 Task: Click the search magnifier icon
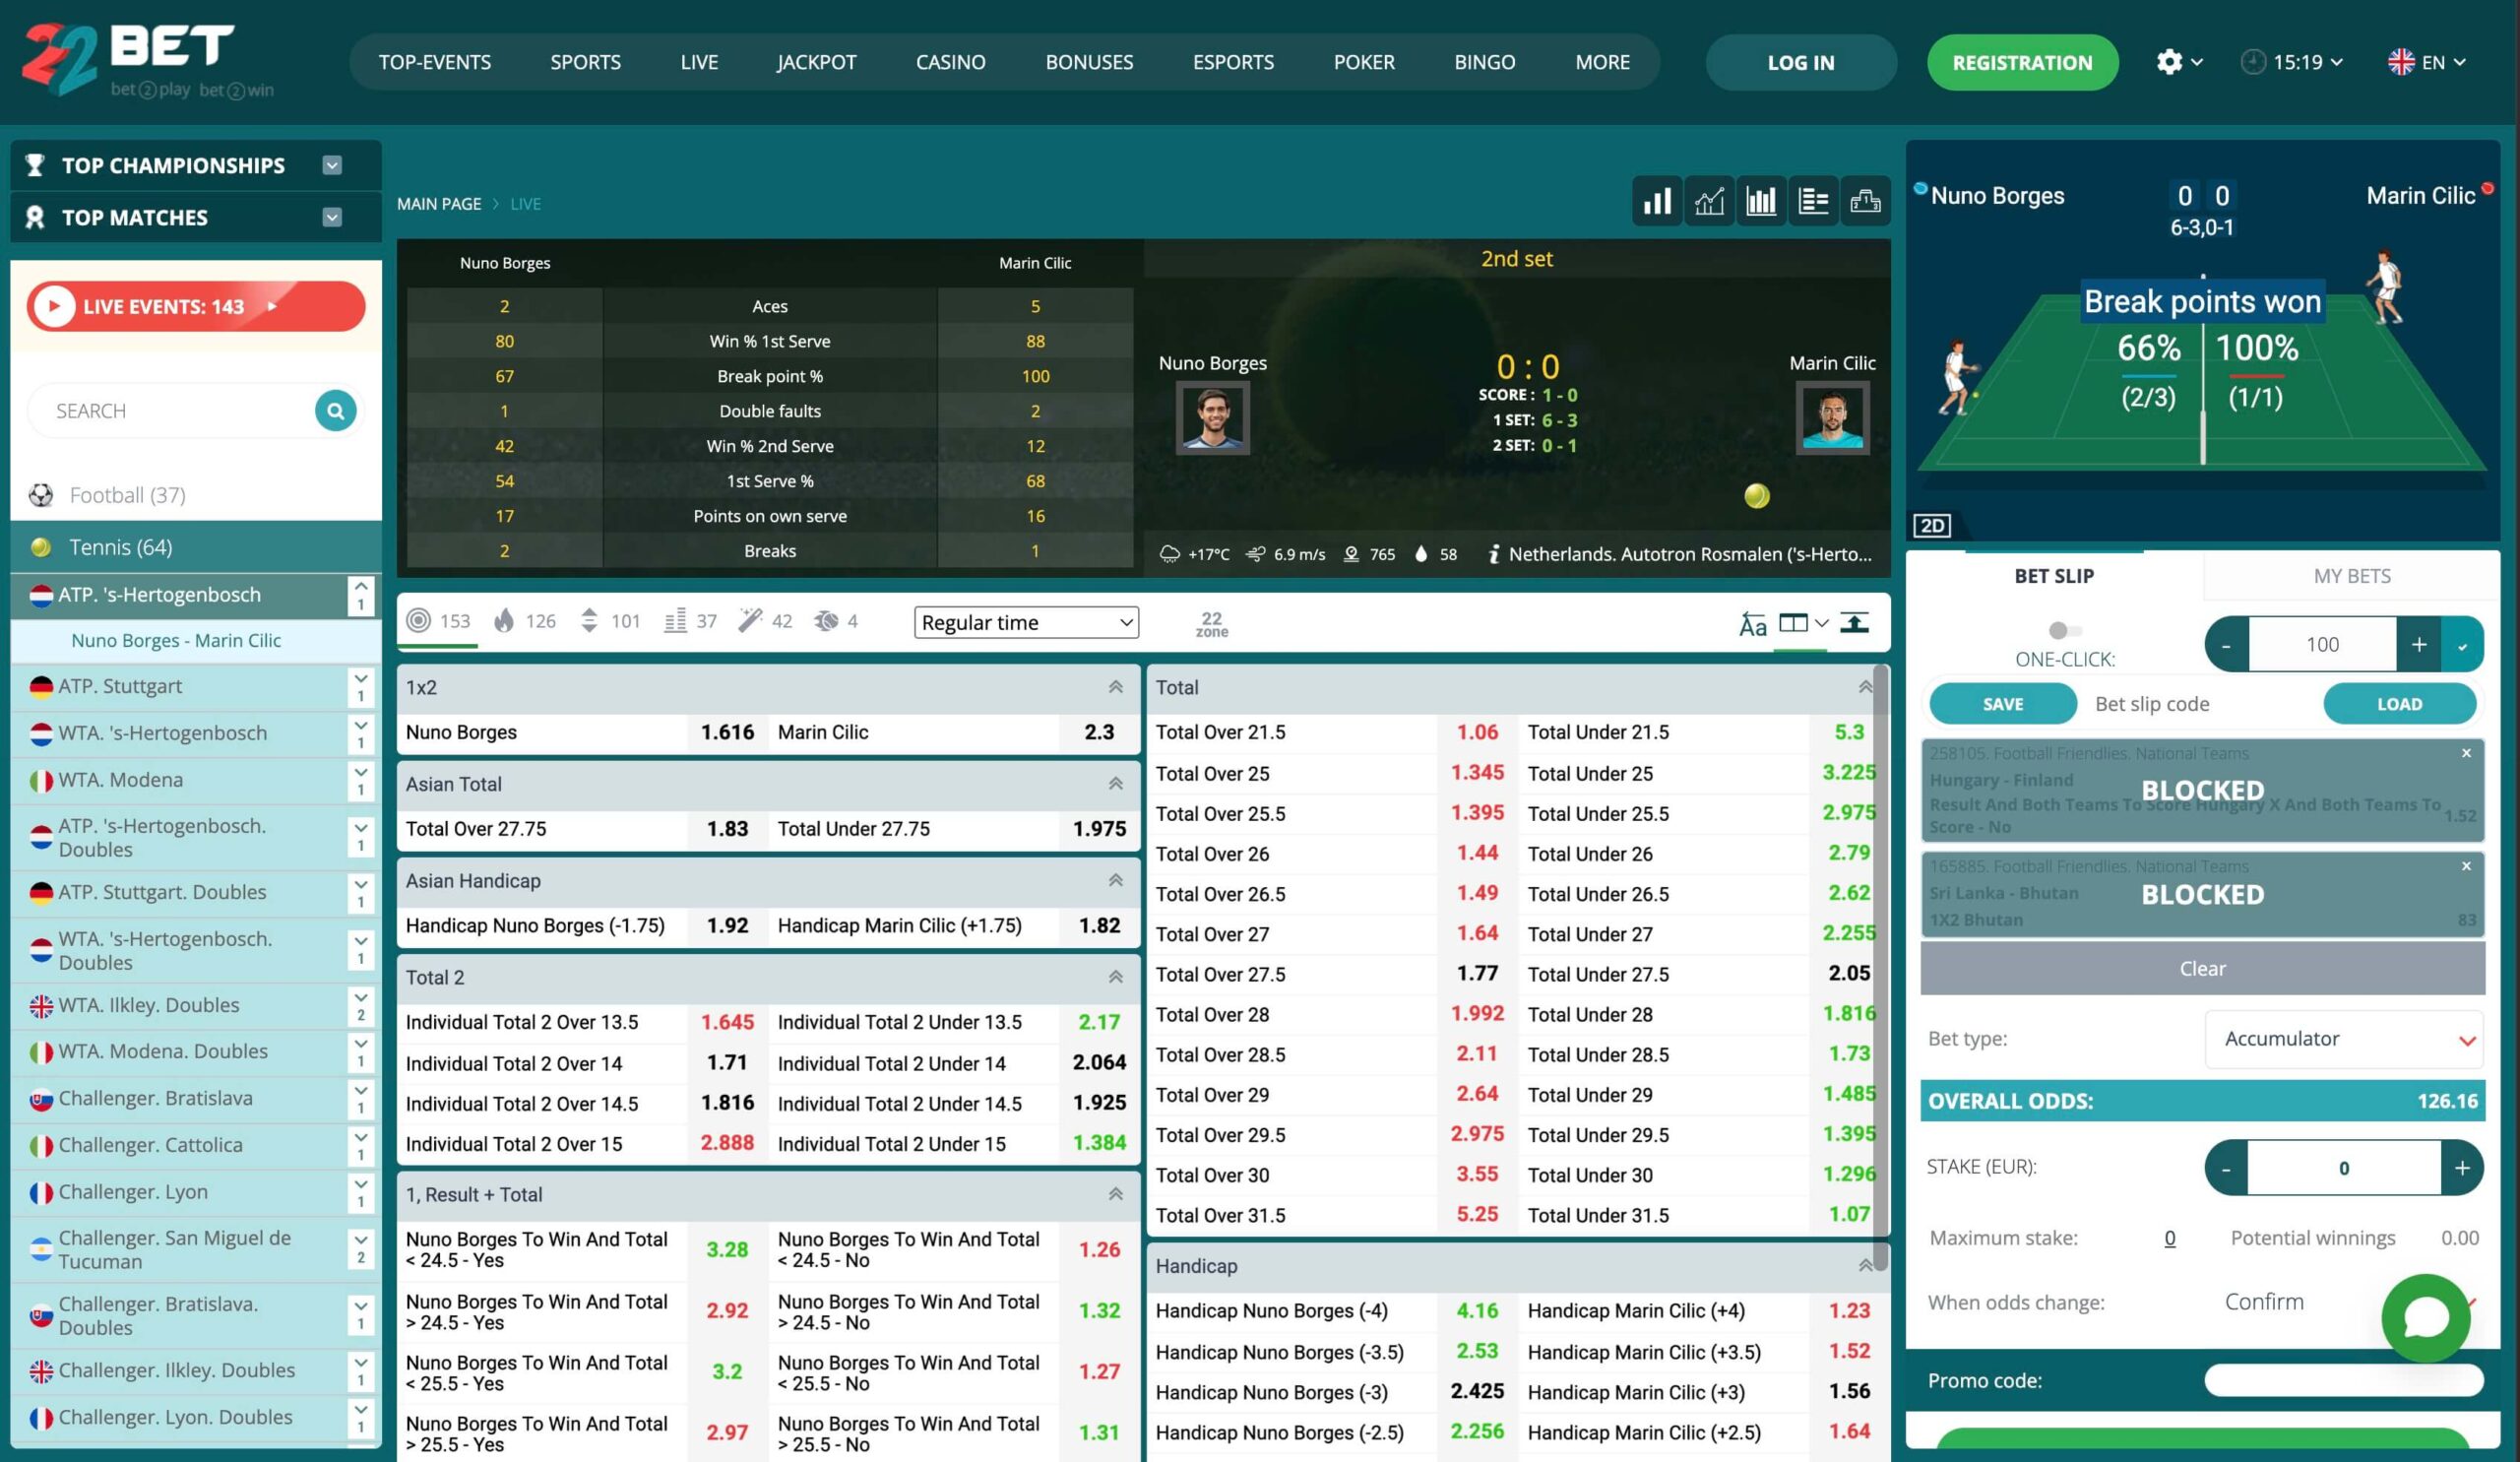coord(335,411)
